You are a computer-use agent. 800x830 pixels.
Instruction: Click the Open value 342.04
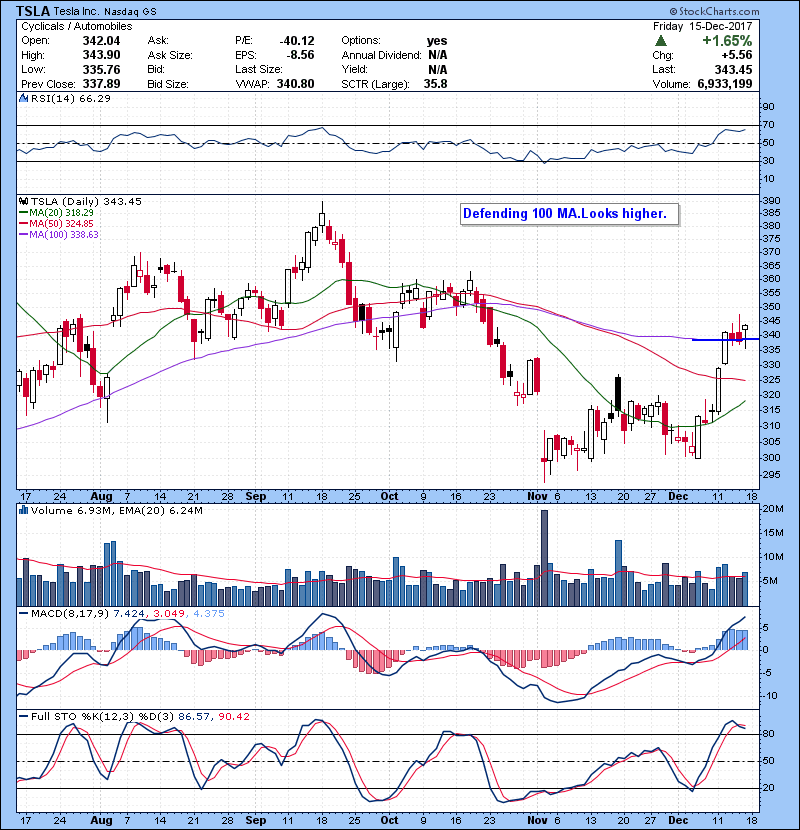click(101, 41)
